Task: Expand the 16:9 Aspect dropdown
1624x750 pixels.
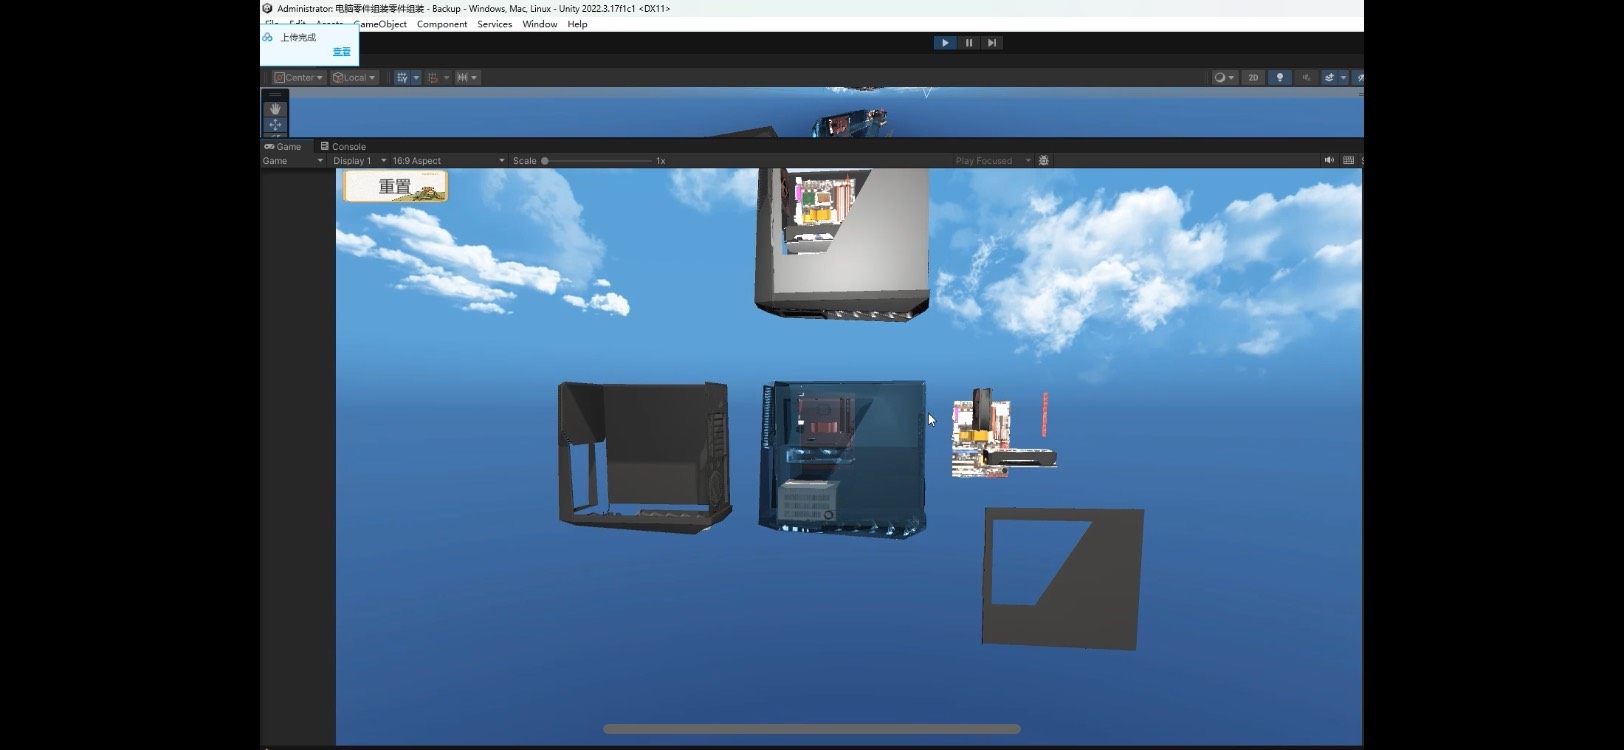Action: click(448, 161)
